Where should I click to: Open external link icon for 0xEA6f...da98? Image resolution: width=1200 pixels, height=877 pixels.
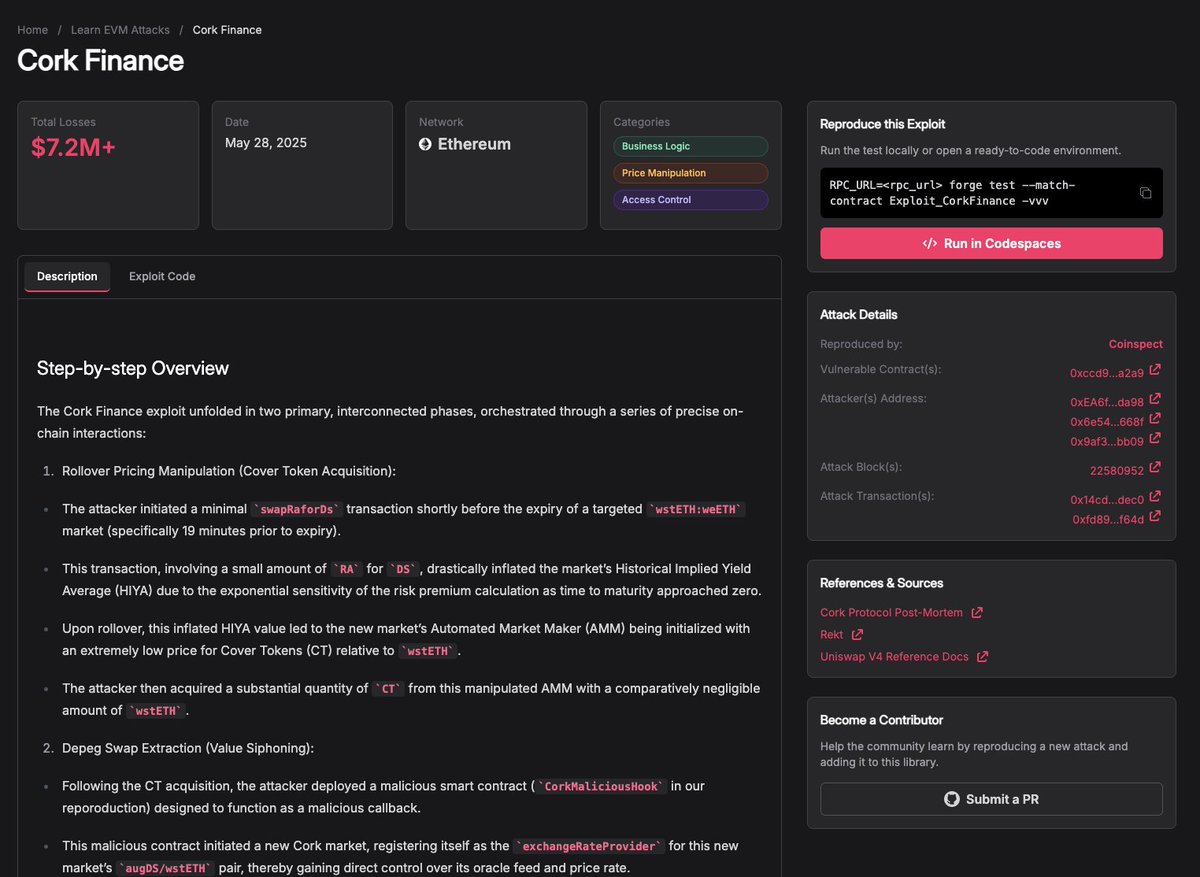click(1155, 400)
